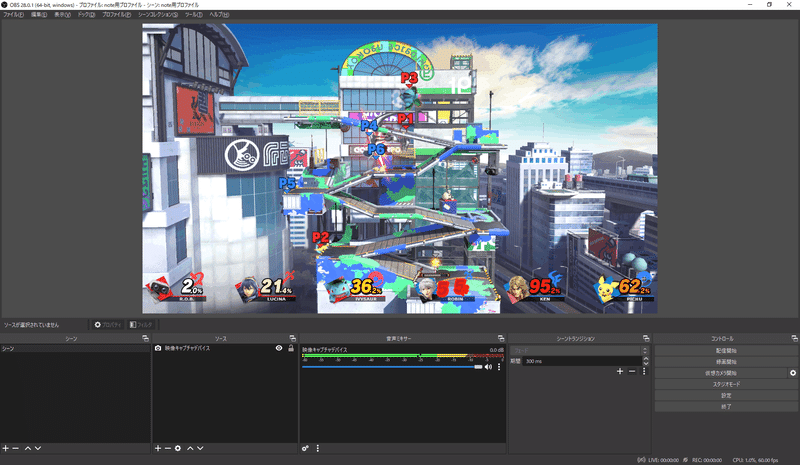Remove transition with minus icon

pos(632,372)
